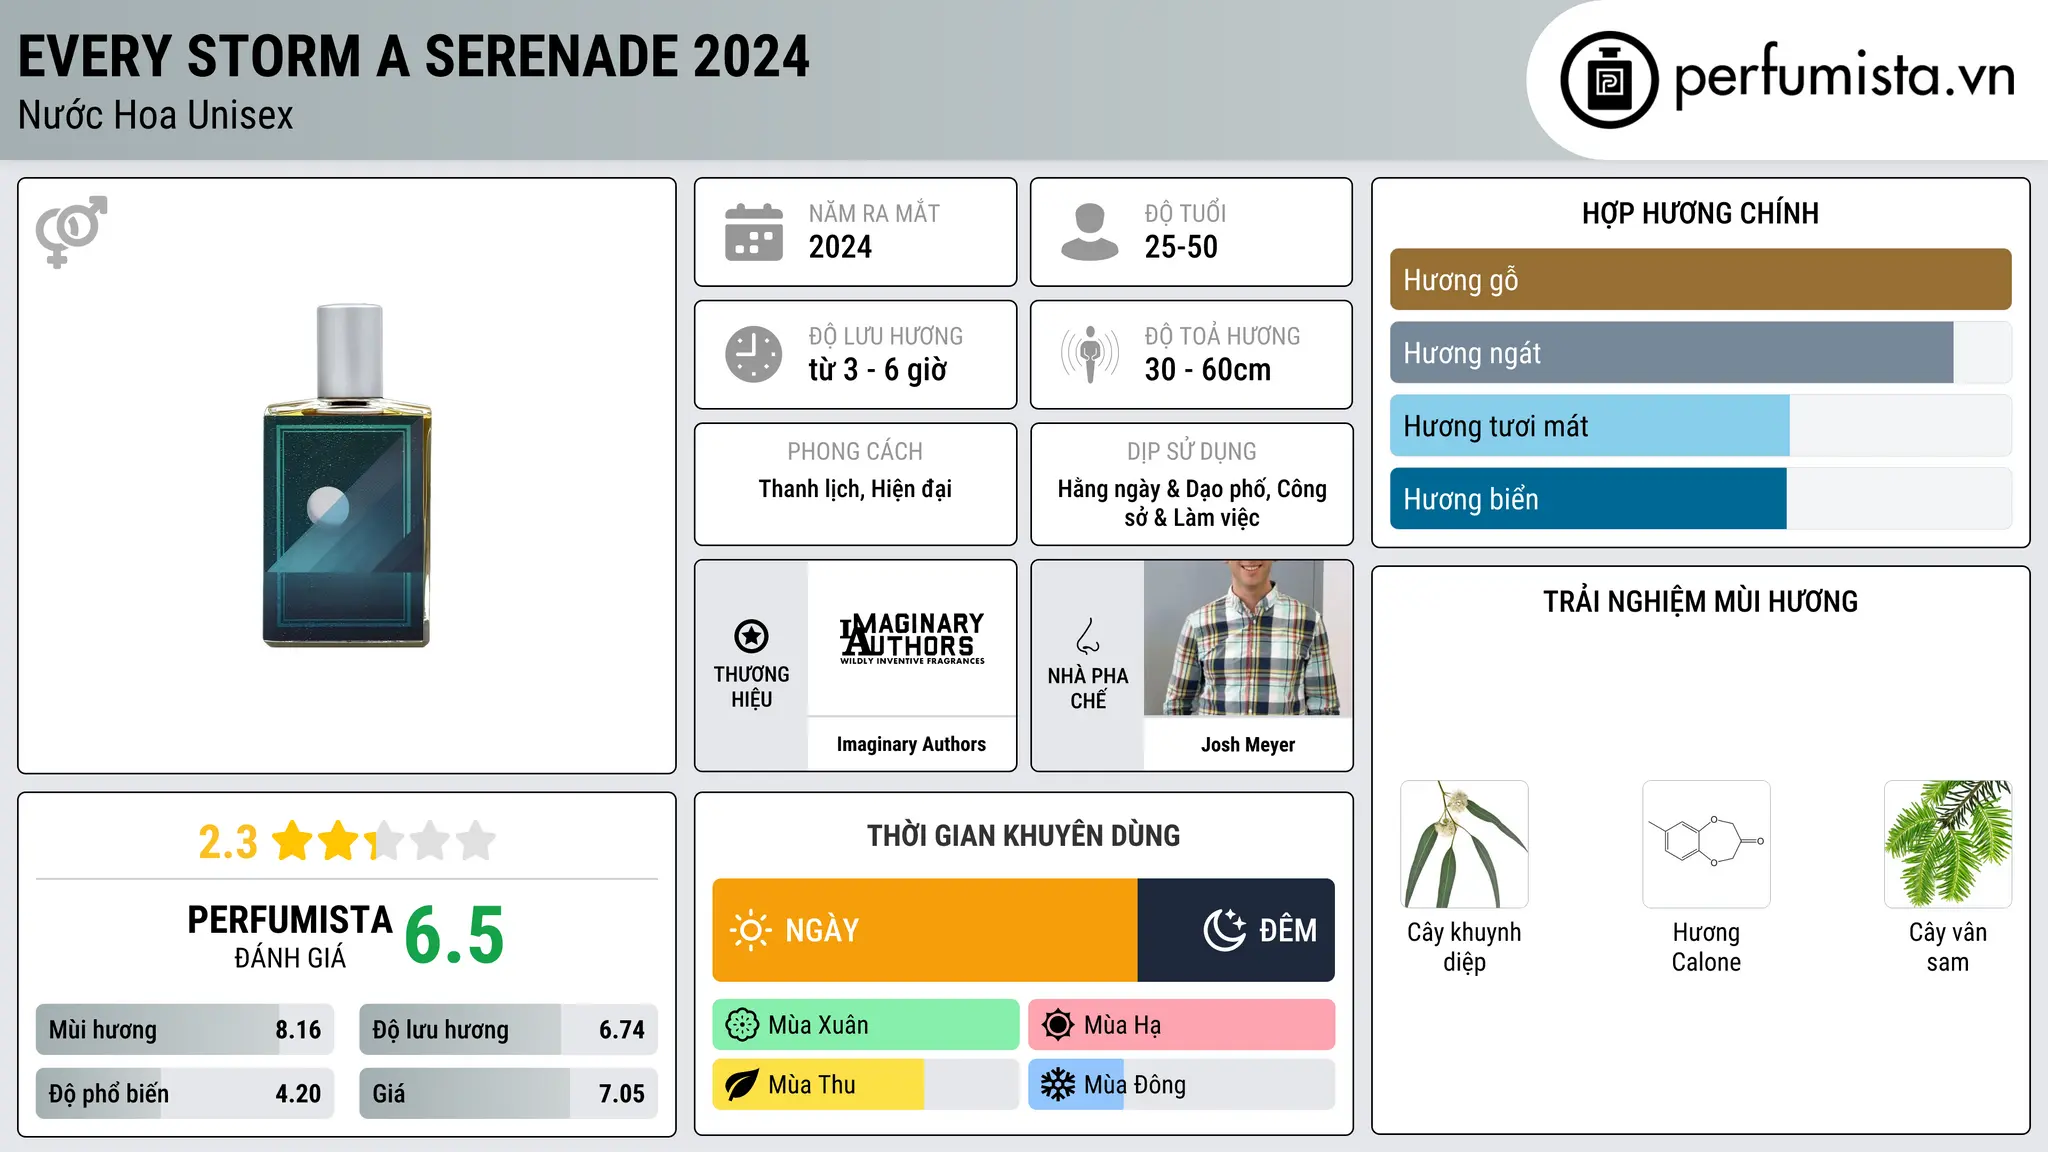Open the perfume bottle product image
The image size is (2048, 1152).
pos(348,476)
